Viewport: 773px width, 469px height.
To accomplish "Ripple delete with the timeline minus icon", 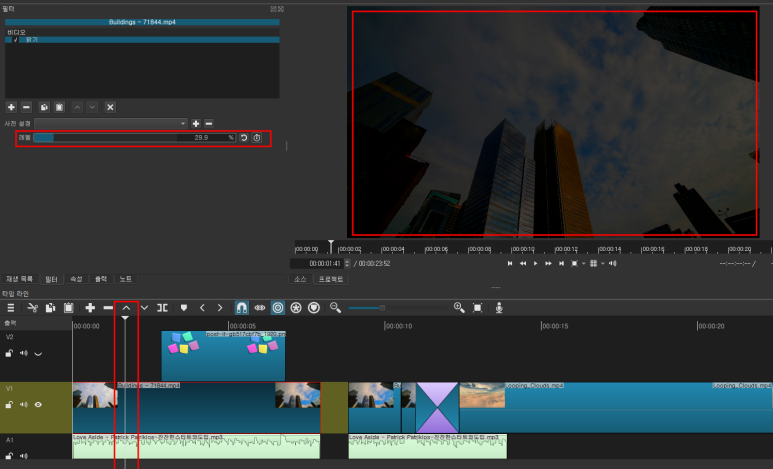I will point(108,308).
